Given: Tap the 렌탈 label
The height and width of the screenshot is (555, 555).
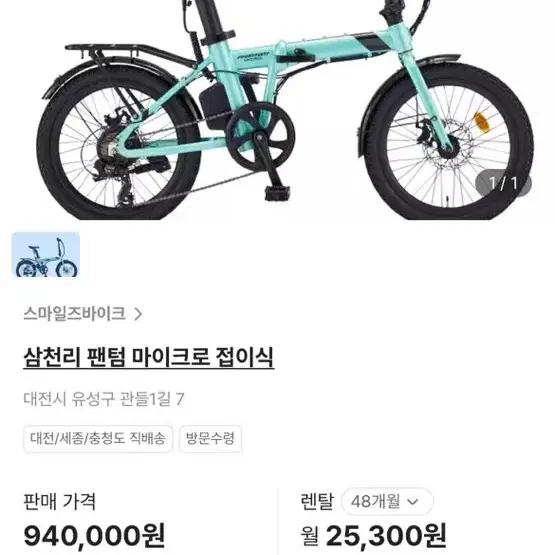Looking at the screenshot, I should click(317, 501).
